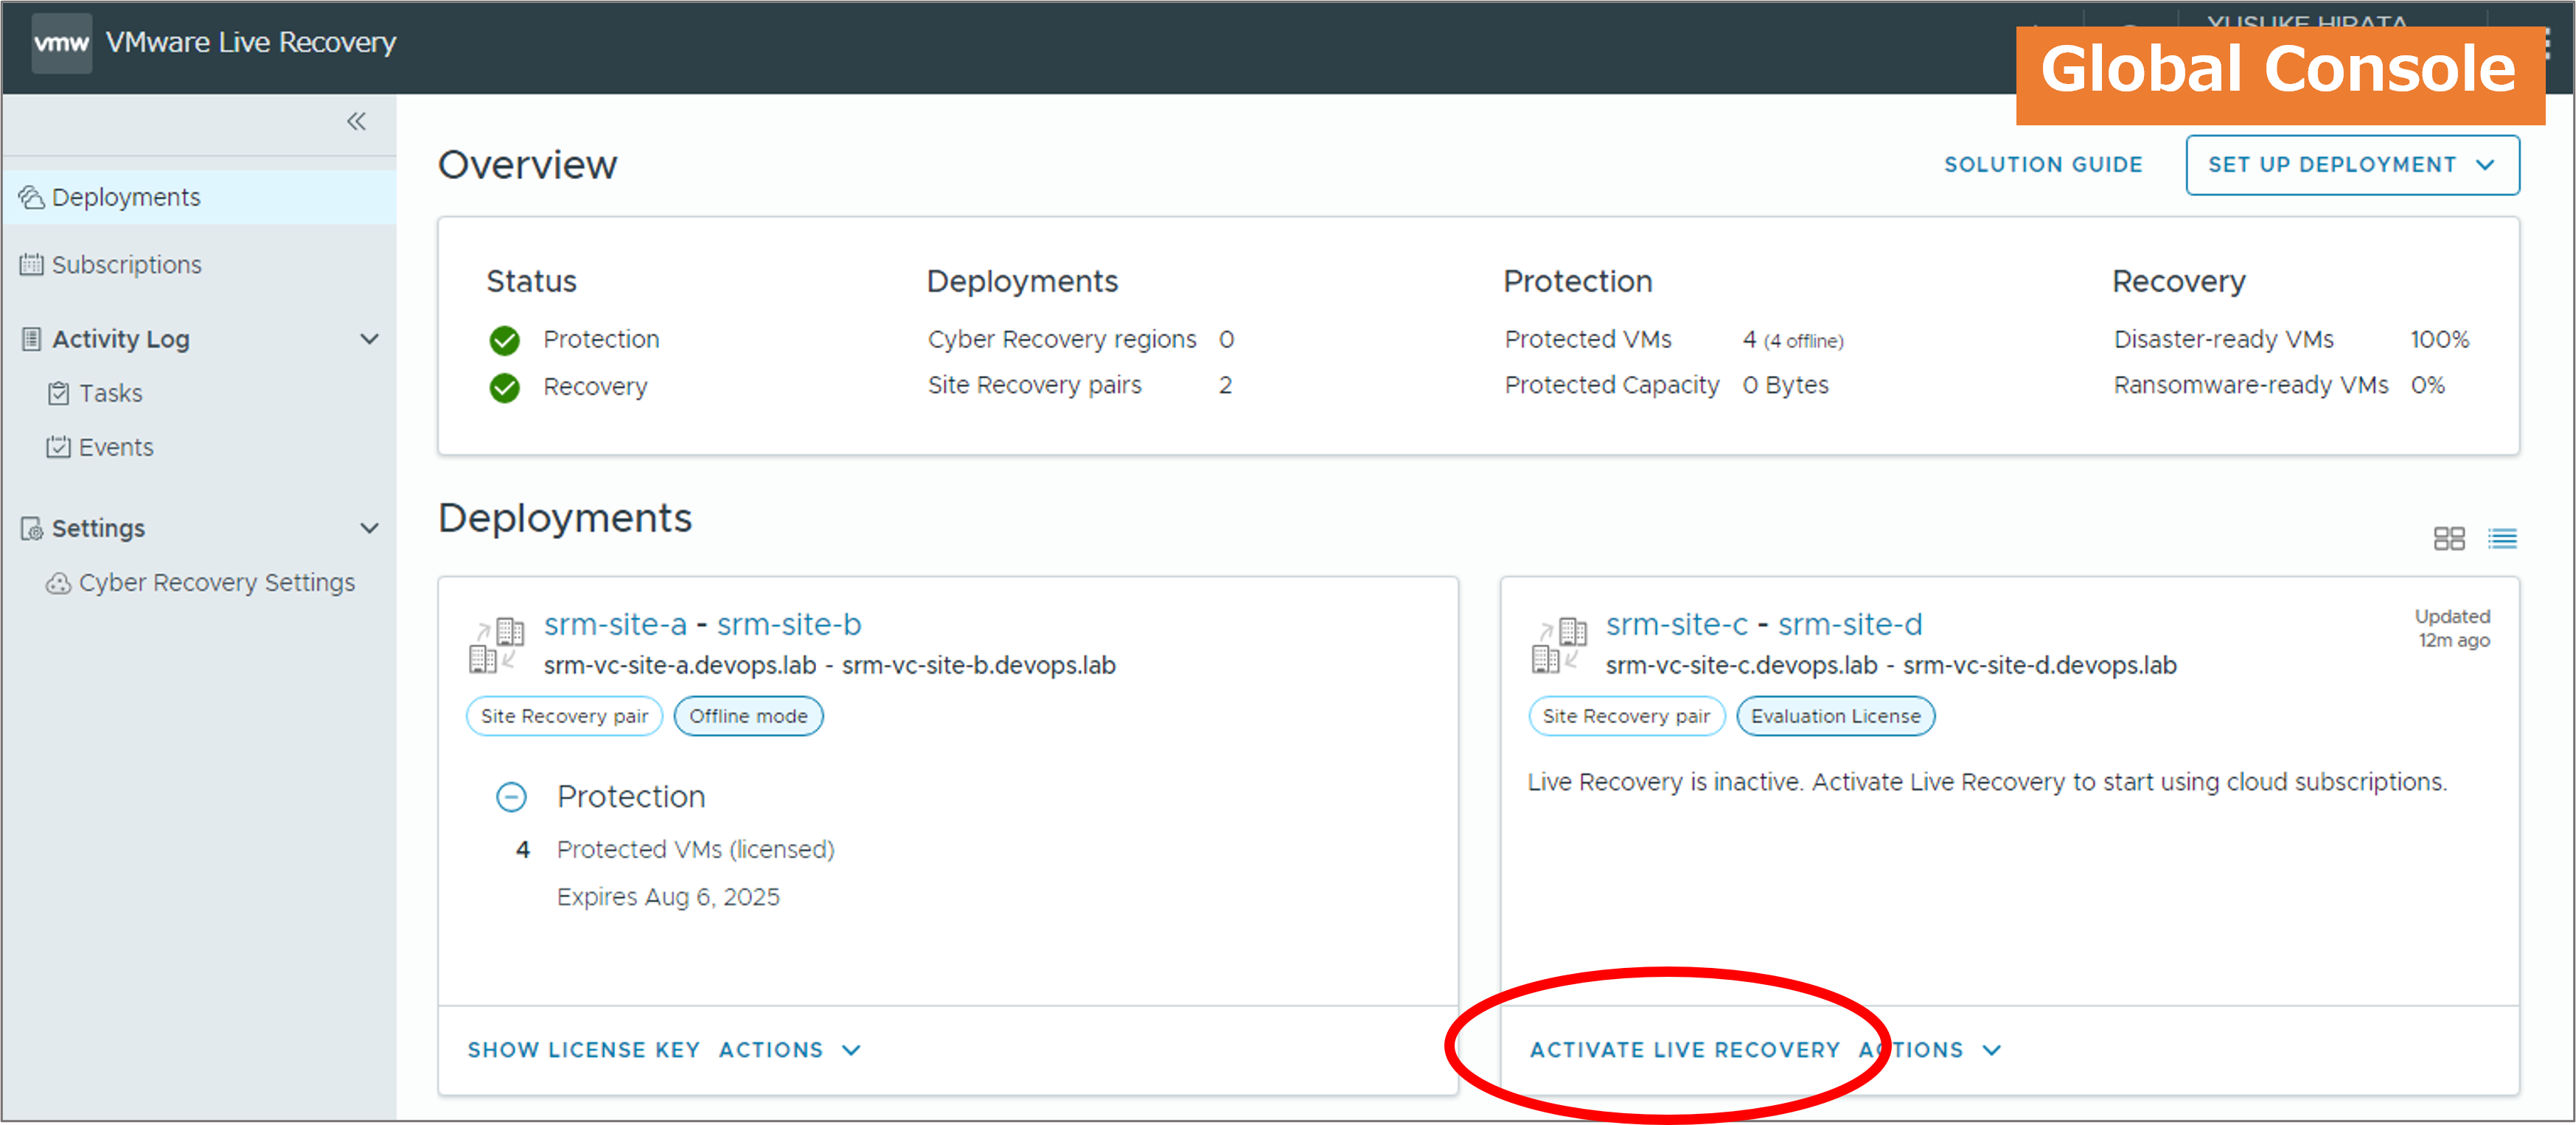Click the green Protection status check icon

[x=505, y=341]
